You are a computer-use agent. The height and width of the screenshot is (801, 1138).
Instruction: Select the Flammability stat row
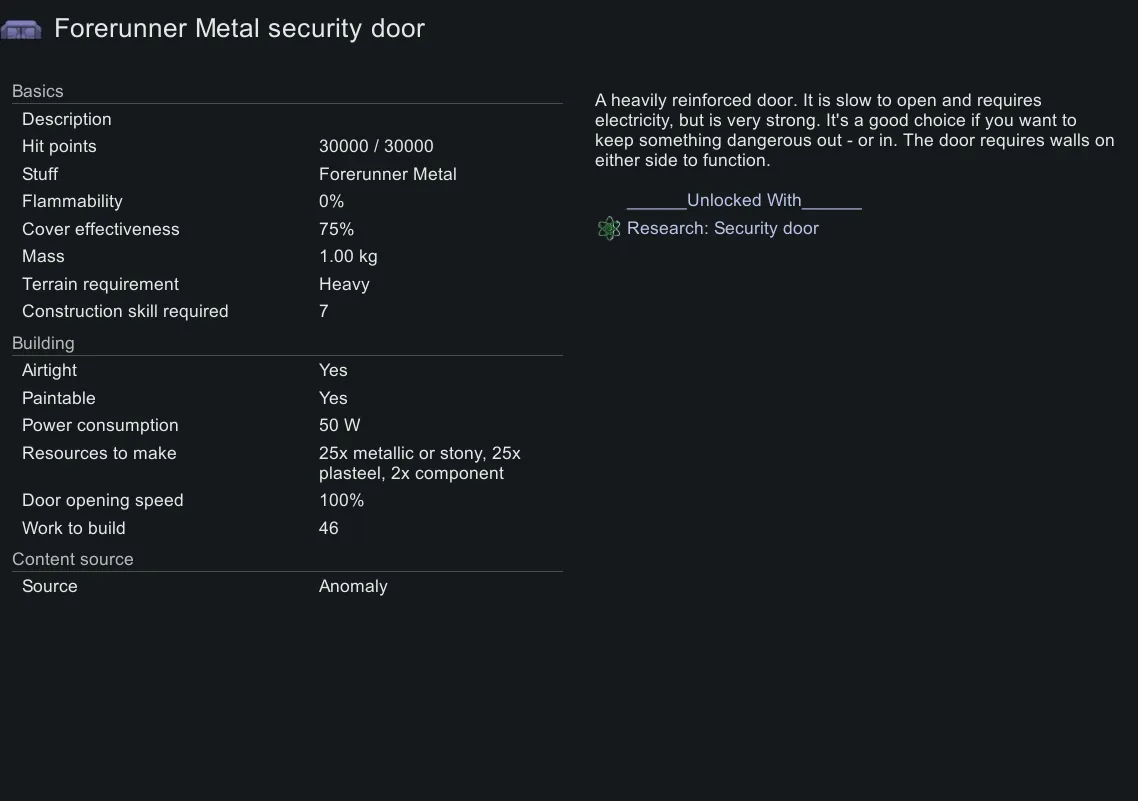(287, 201)
